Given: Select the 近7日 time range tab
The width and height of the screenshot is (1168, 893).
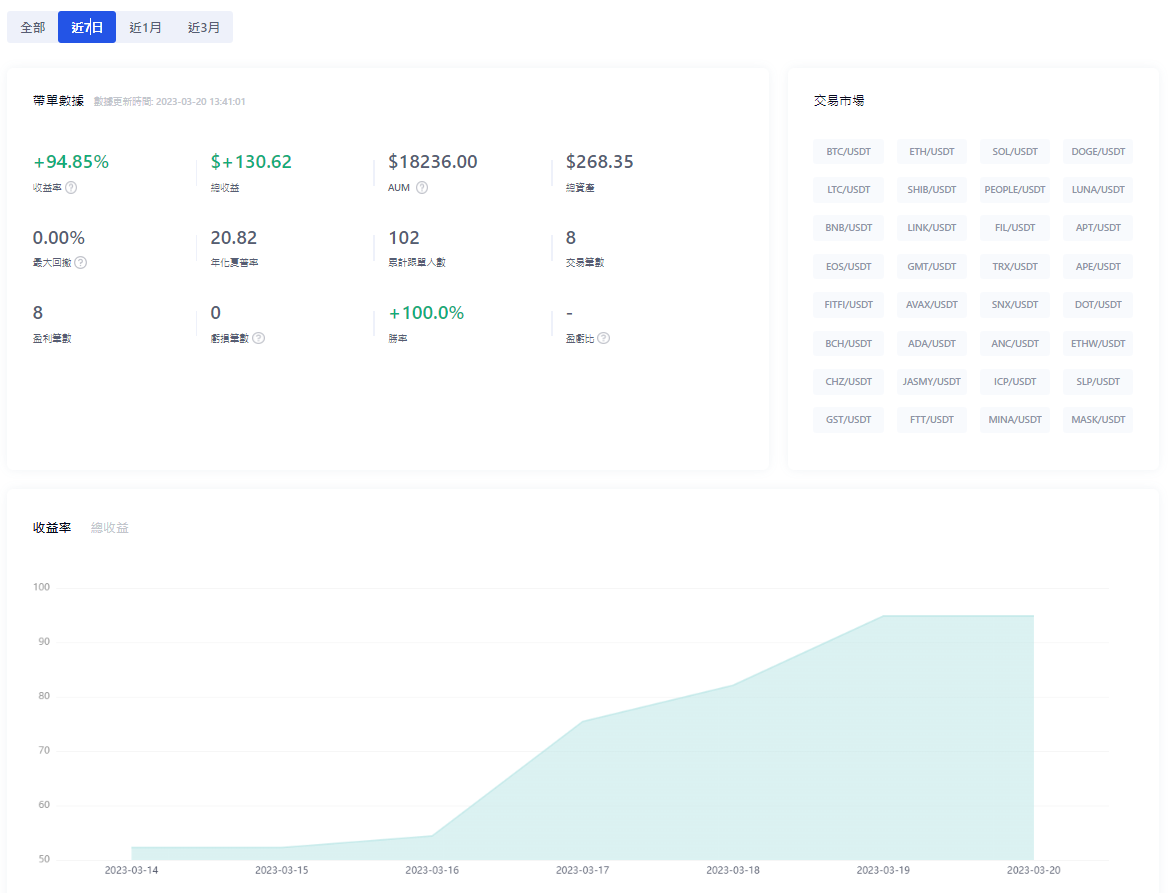Looking at the screenshot, I should tap(87, 27).
